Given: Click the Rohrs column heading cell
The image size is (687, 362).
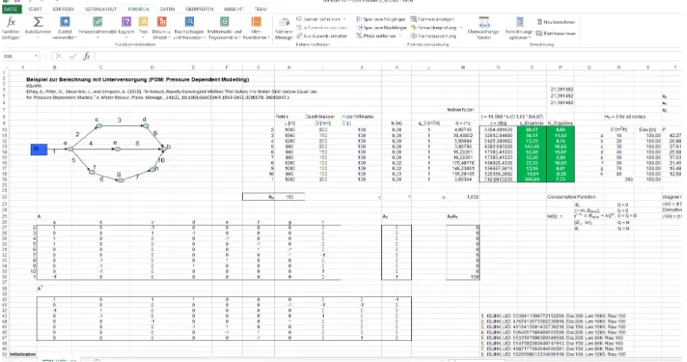Looking at the screenshot, I should (x=282, y=117).
